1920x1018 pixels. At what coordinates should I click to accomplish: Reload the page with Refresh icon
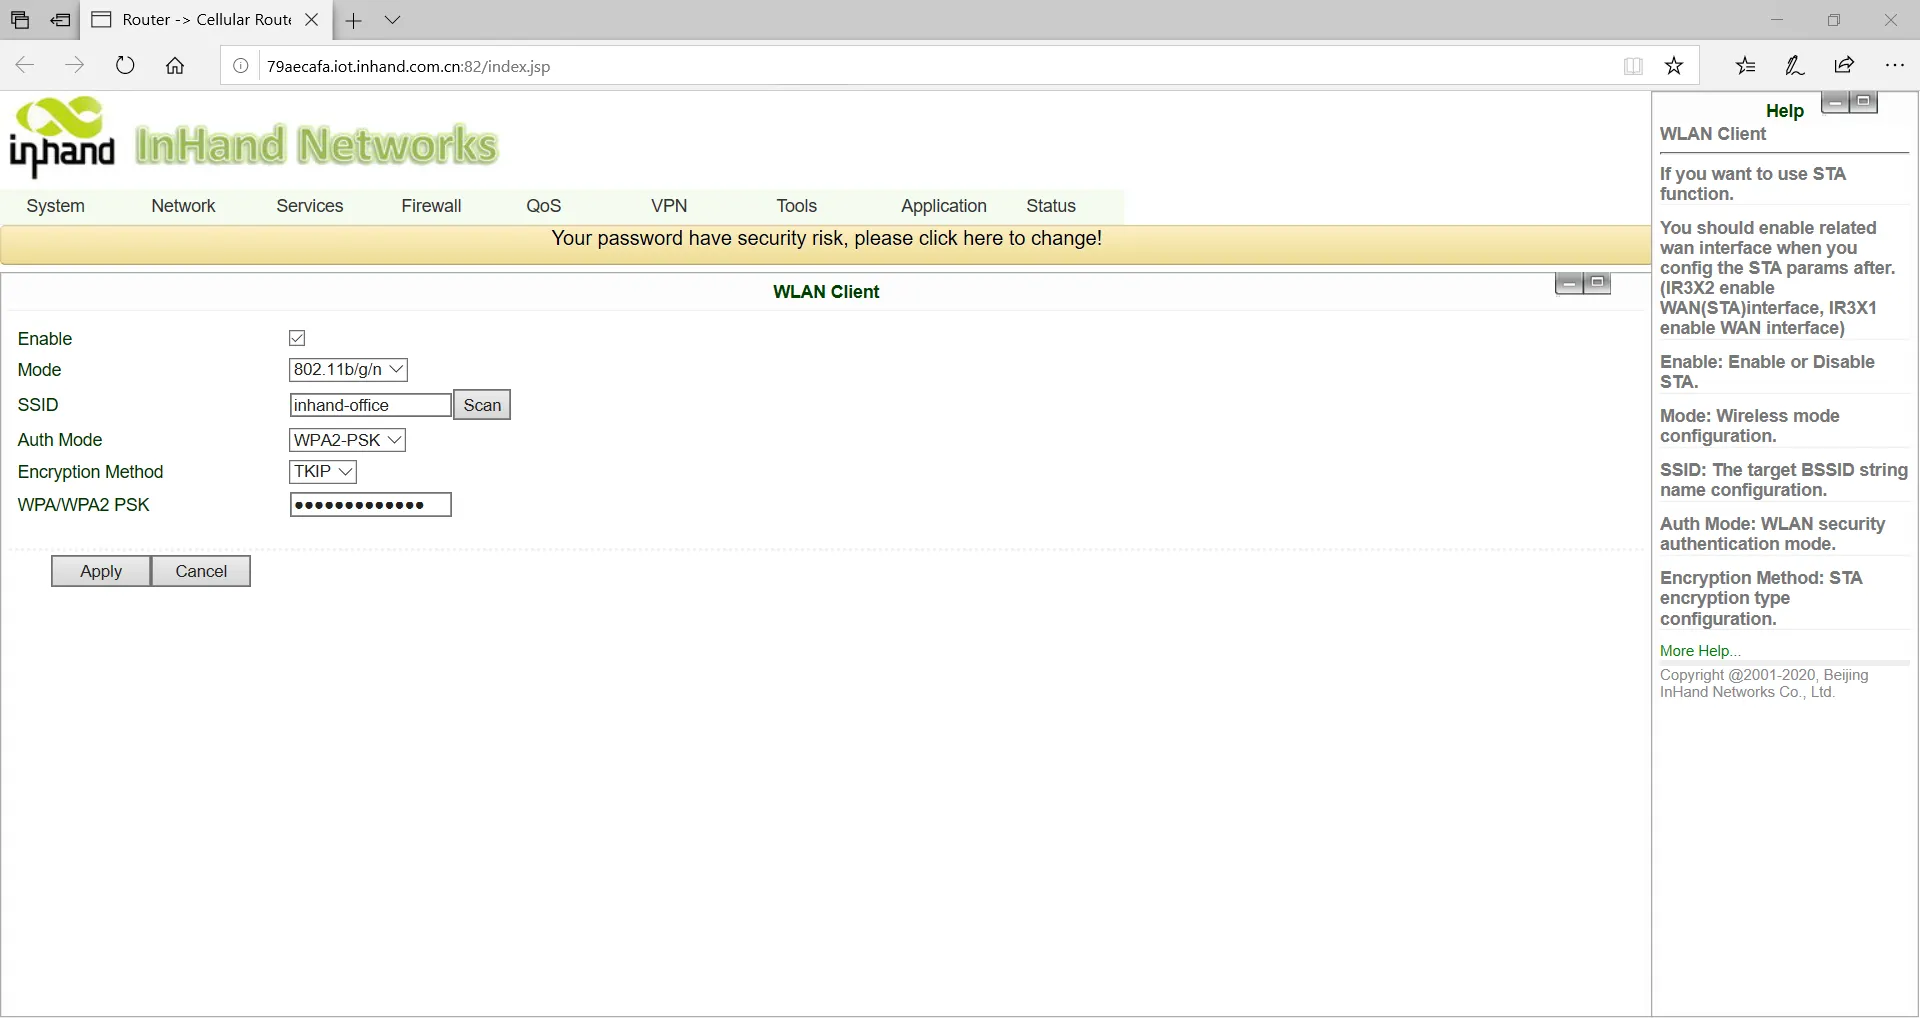125,66
